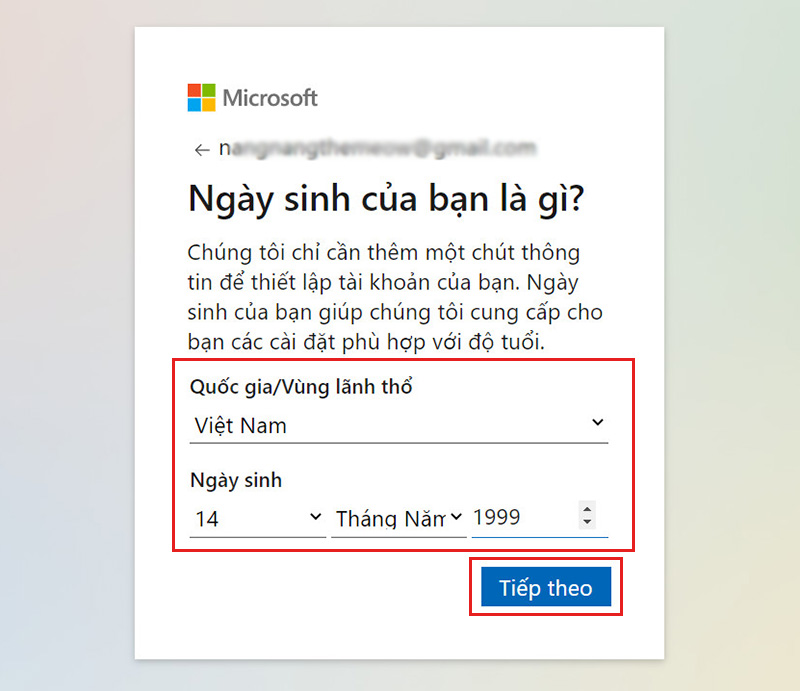Focus the year field containing 1999
This screenshot has width=800, height=691.
pyautogui.click(x=540, y=519)
